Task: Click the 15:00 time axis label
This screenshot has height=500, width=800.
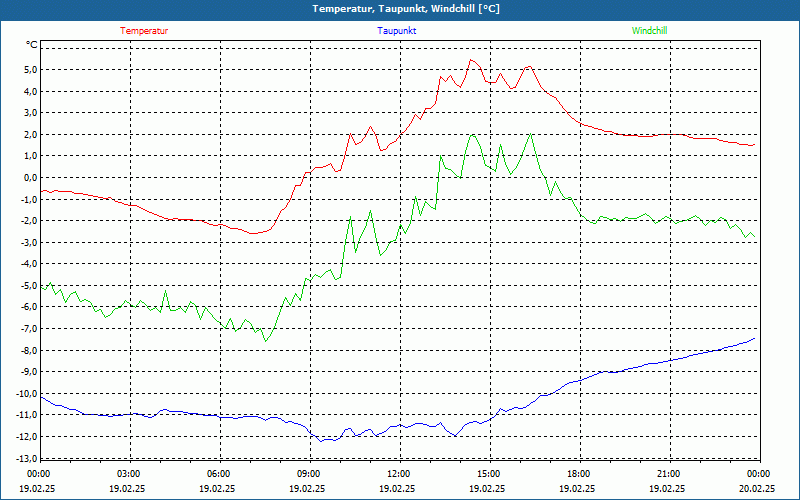Action: coord(488,474)
